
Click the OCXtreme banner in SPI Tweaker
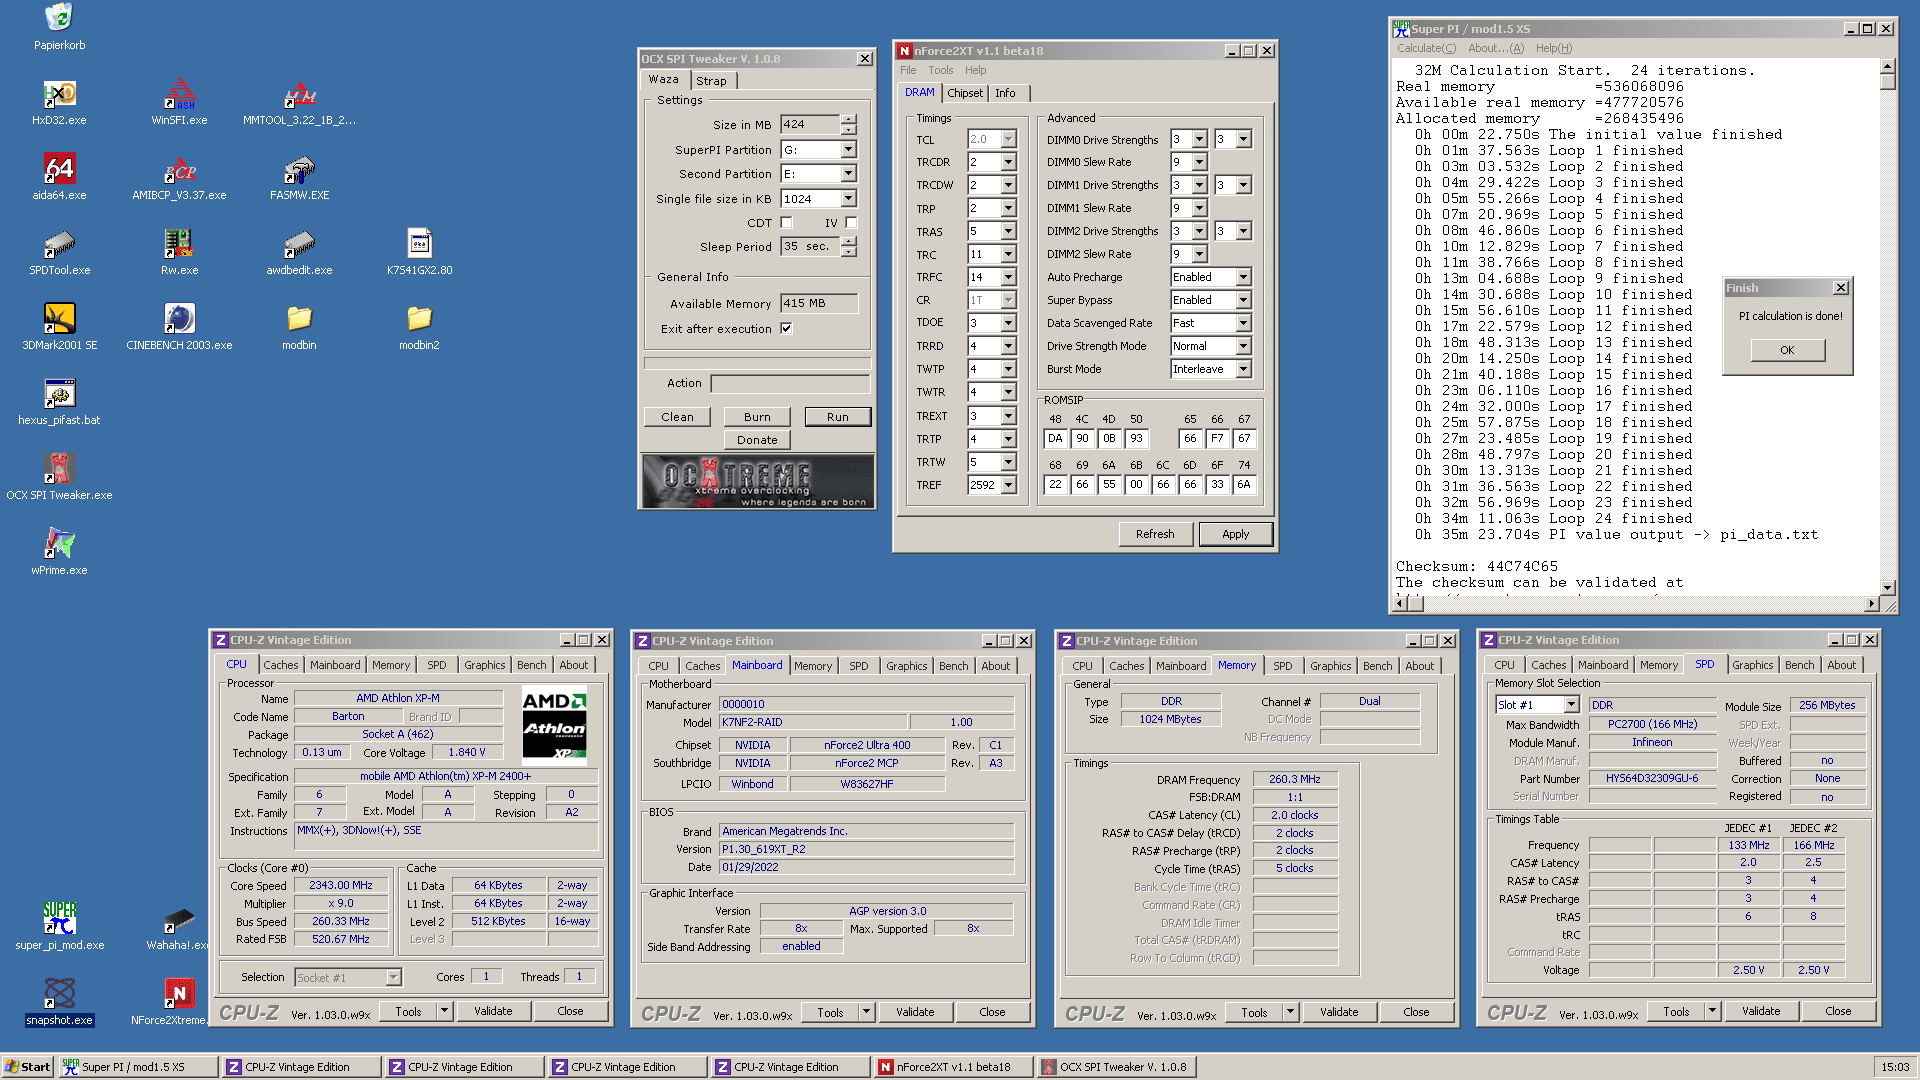point(757,482)
